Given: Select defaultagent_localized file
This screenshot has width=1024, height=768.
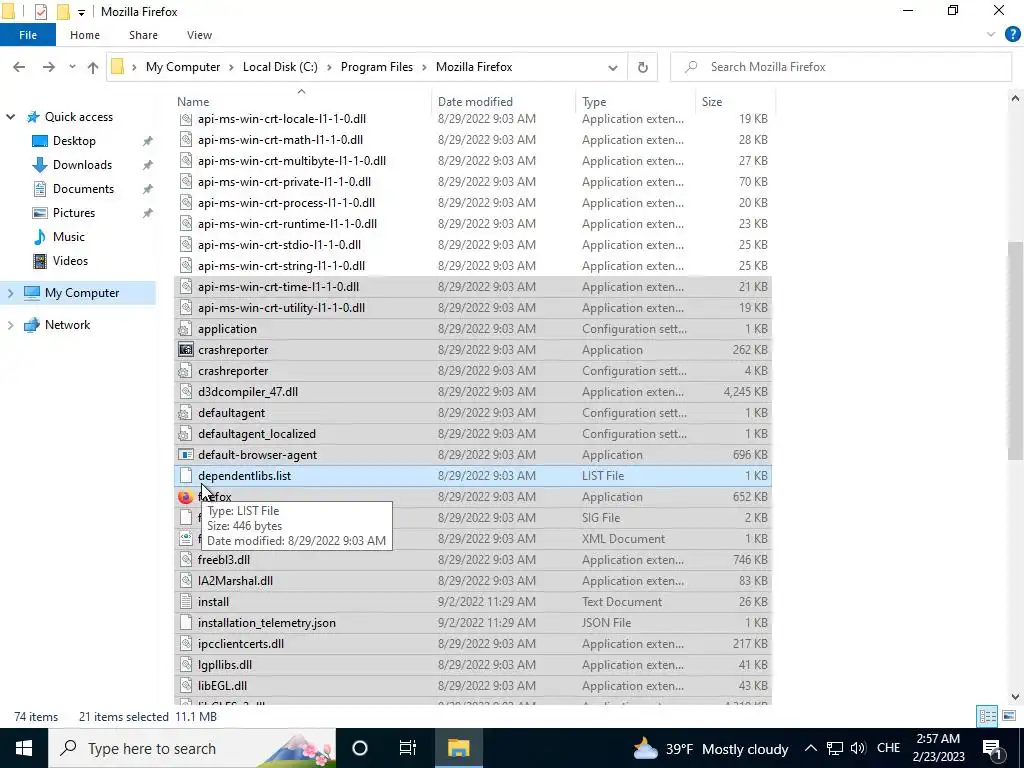Looking at the screenshot, I should (473, 434).
